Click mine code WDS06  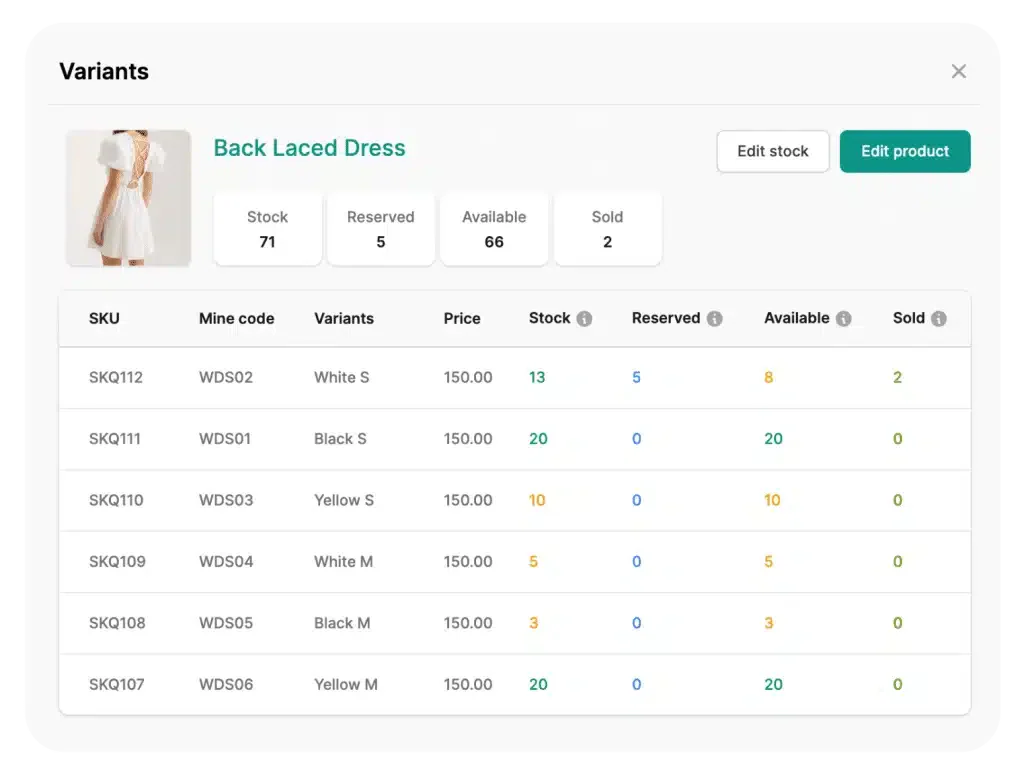click(x=226, y=685)
